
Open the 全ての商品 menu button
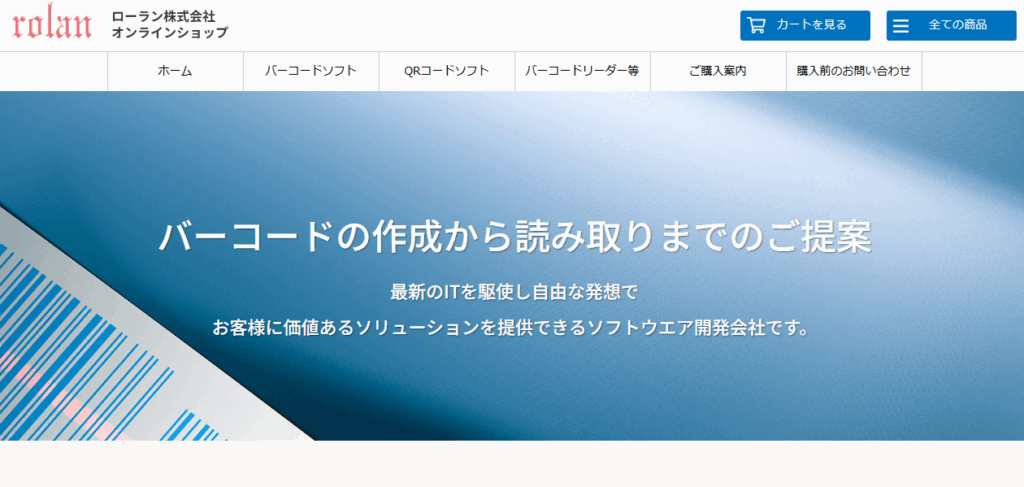(952, 25)
